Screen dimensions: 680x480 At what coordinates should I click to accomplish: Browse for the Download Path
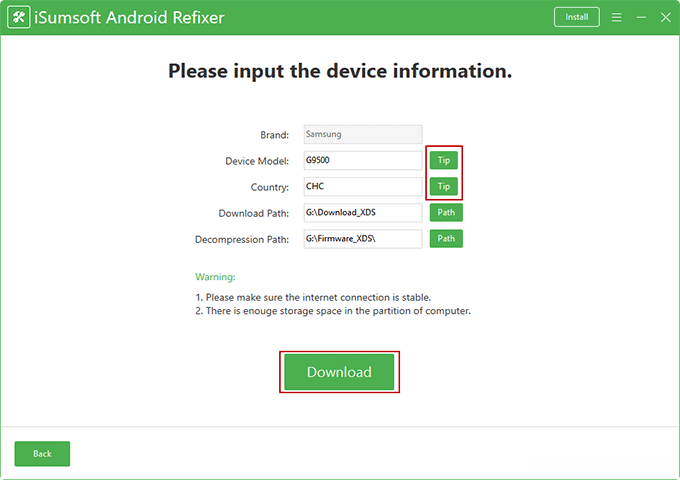[446, 212]
